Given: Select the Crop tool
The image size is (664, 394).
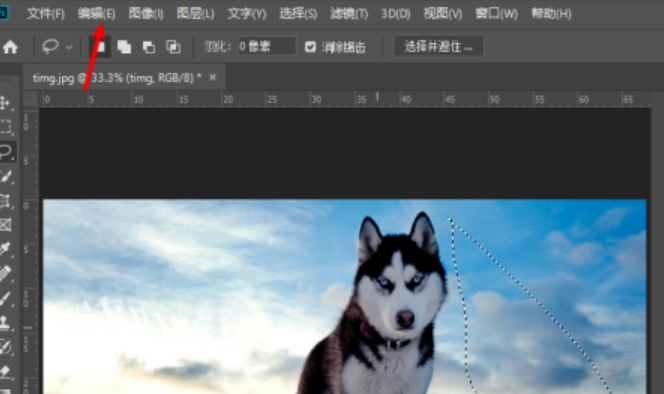Looking at the screenshot, I should tap(6, 200).
